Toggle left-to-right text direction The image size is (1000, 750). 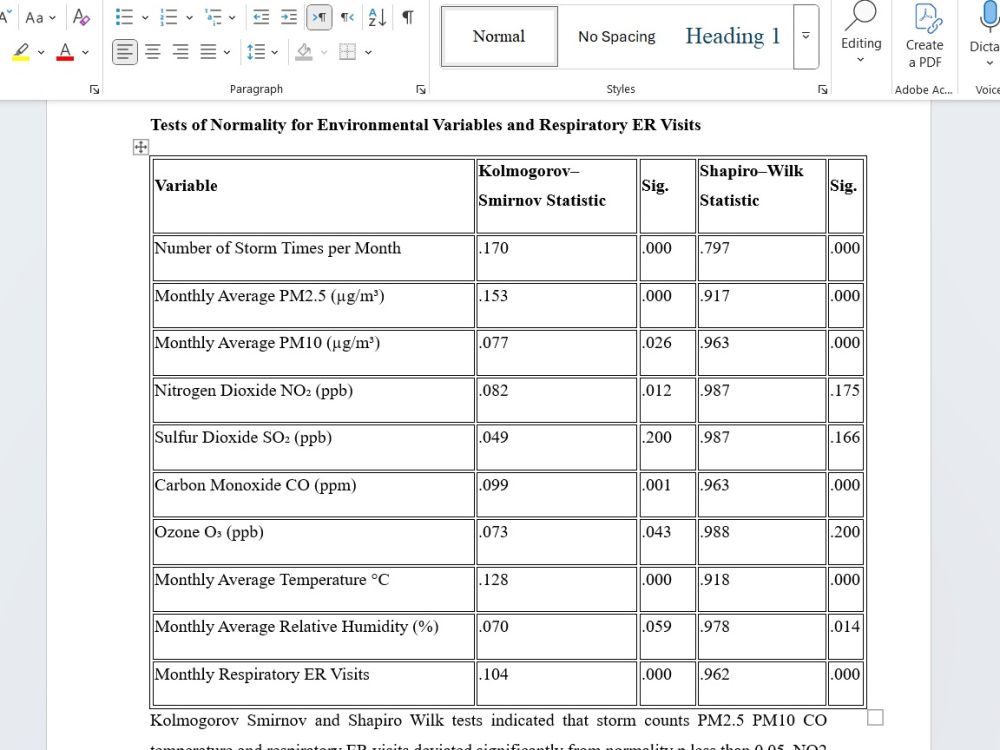tap(319, 17)
